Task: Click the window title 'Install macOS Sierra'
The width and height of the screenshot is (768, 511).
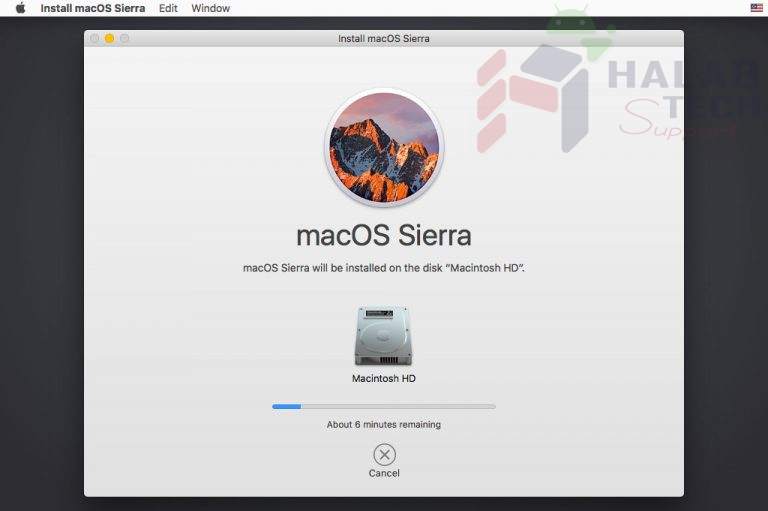Action: (384, 38)
